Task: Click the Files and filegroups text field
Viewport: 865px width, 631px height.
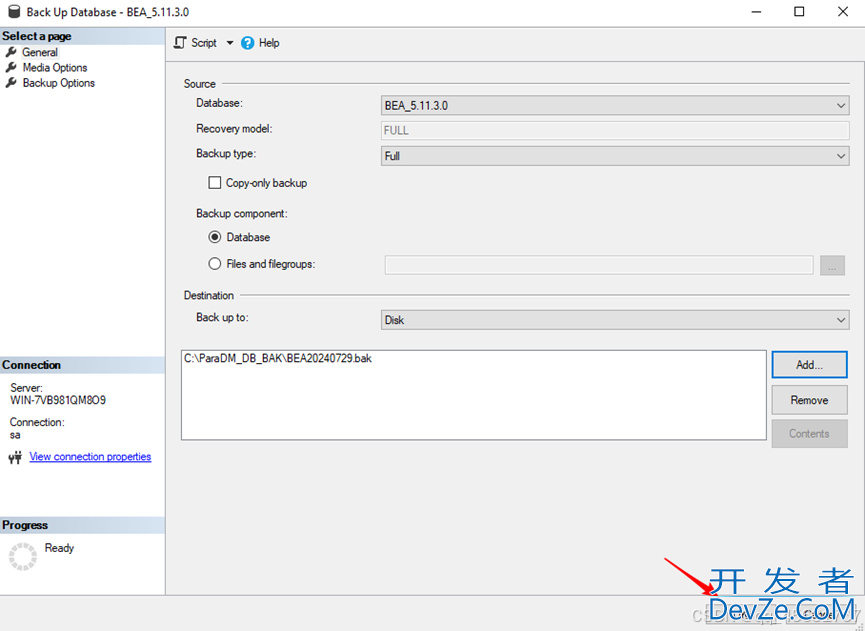Action: [599, 265]
